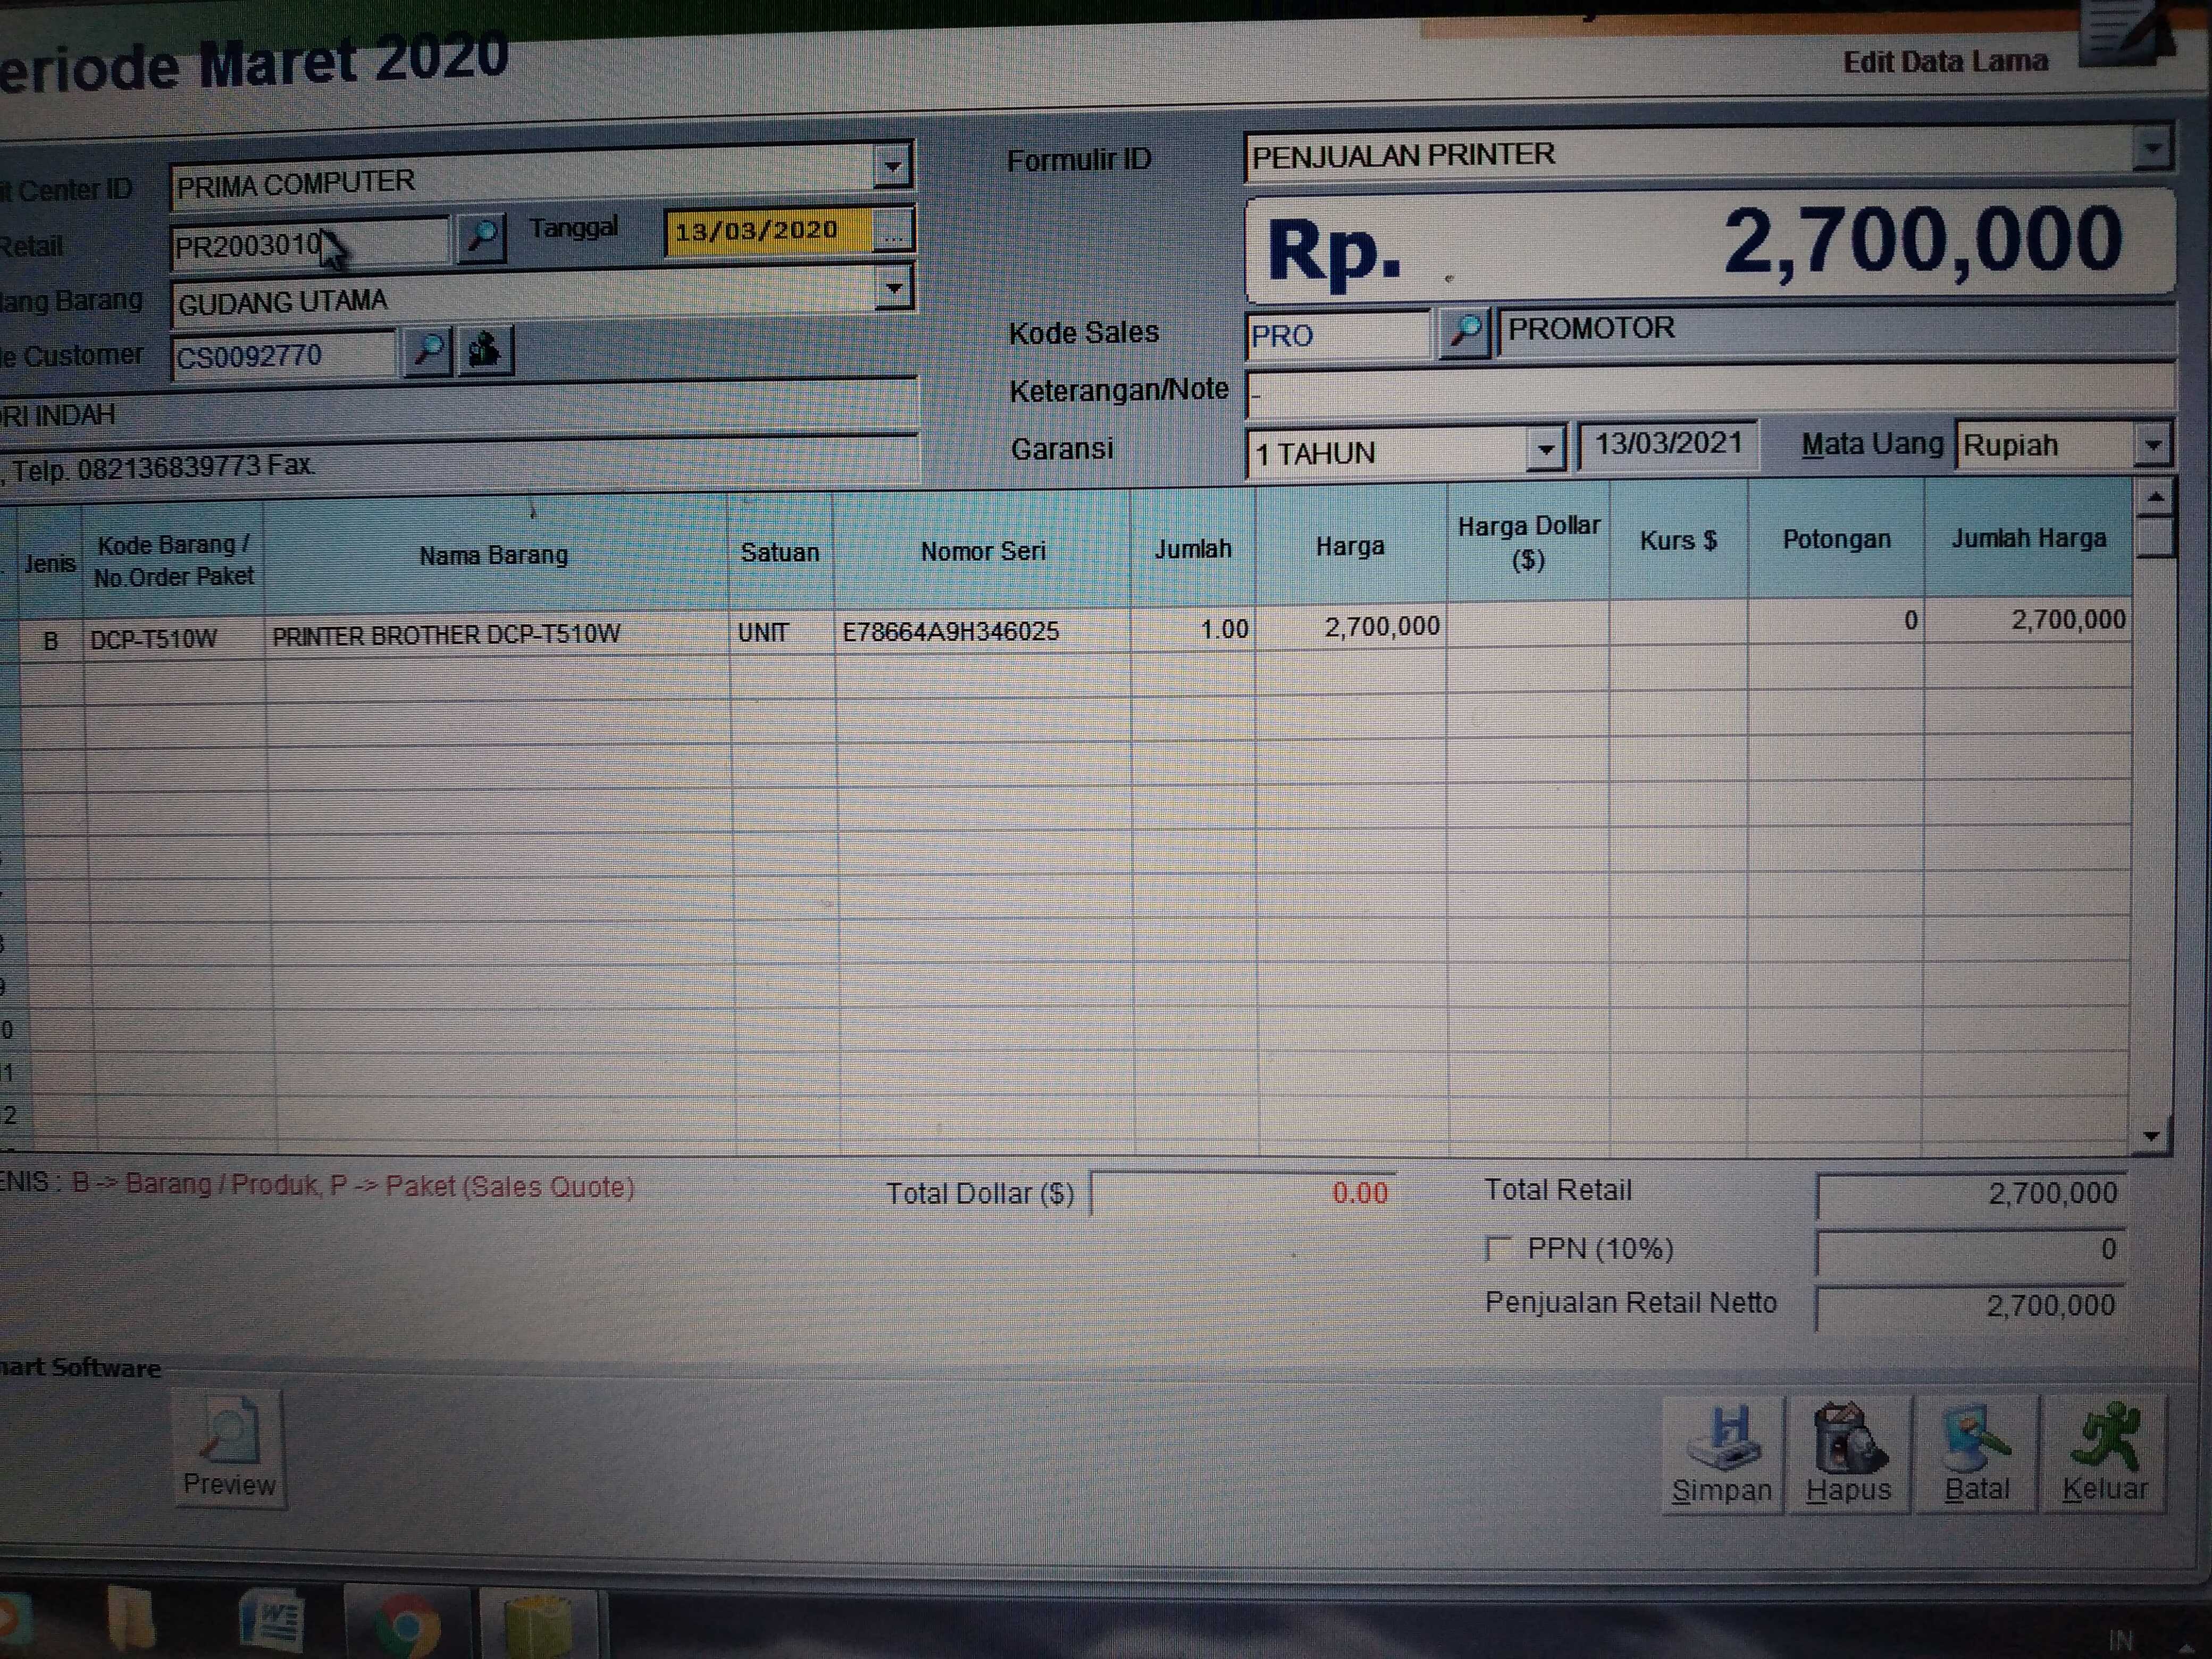Click the customer person icon
The height and width of the screenshot is (1659, 2212).
pos(485,351)
